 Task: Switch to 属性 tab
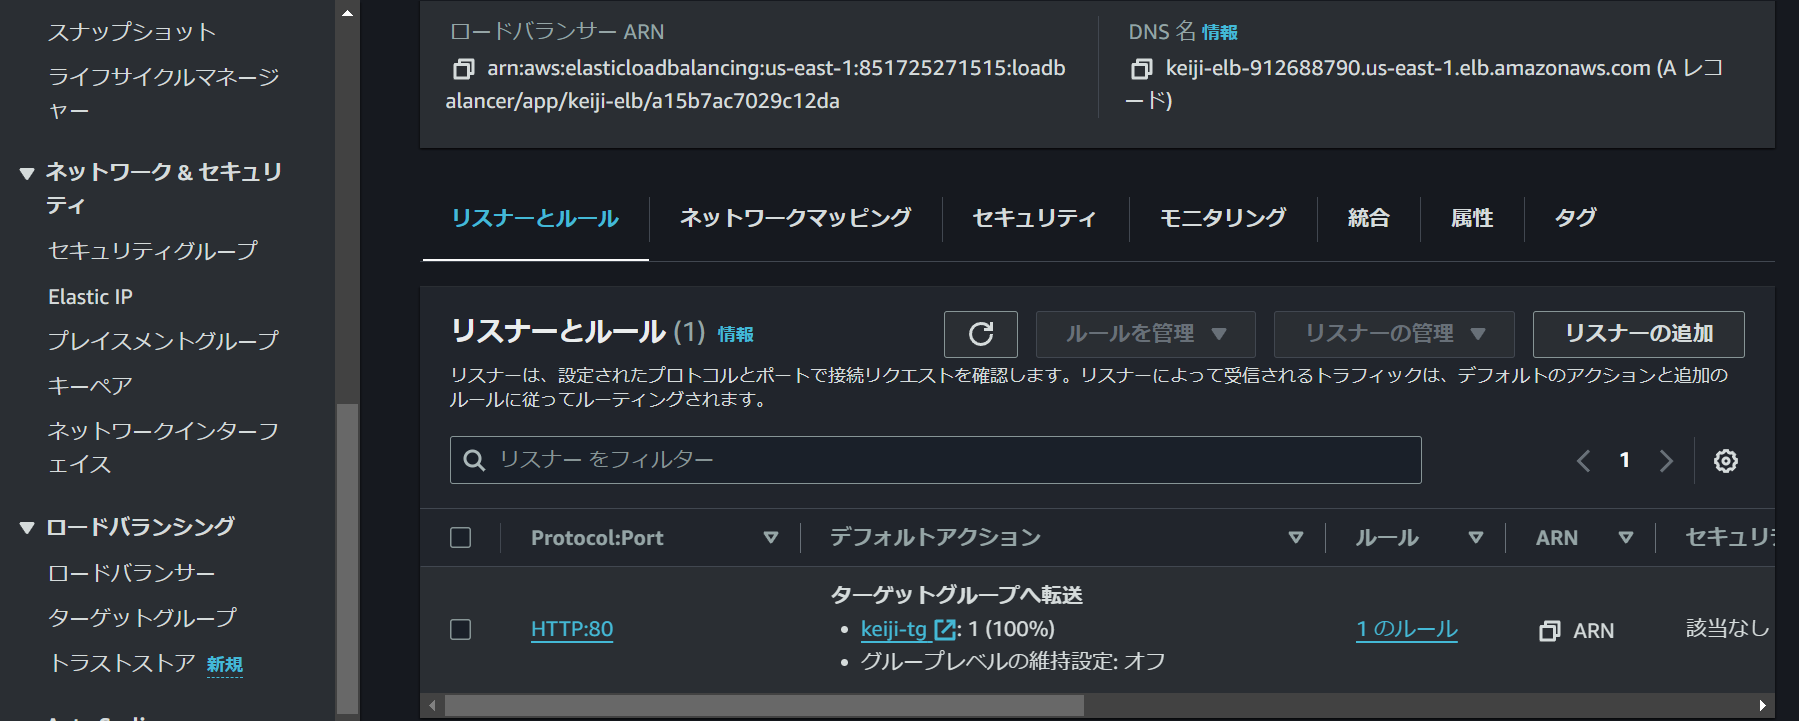[x=1472, y=218]
